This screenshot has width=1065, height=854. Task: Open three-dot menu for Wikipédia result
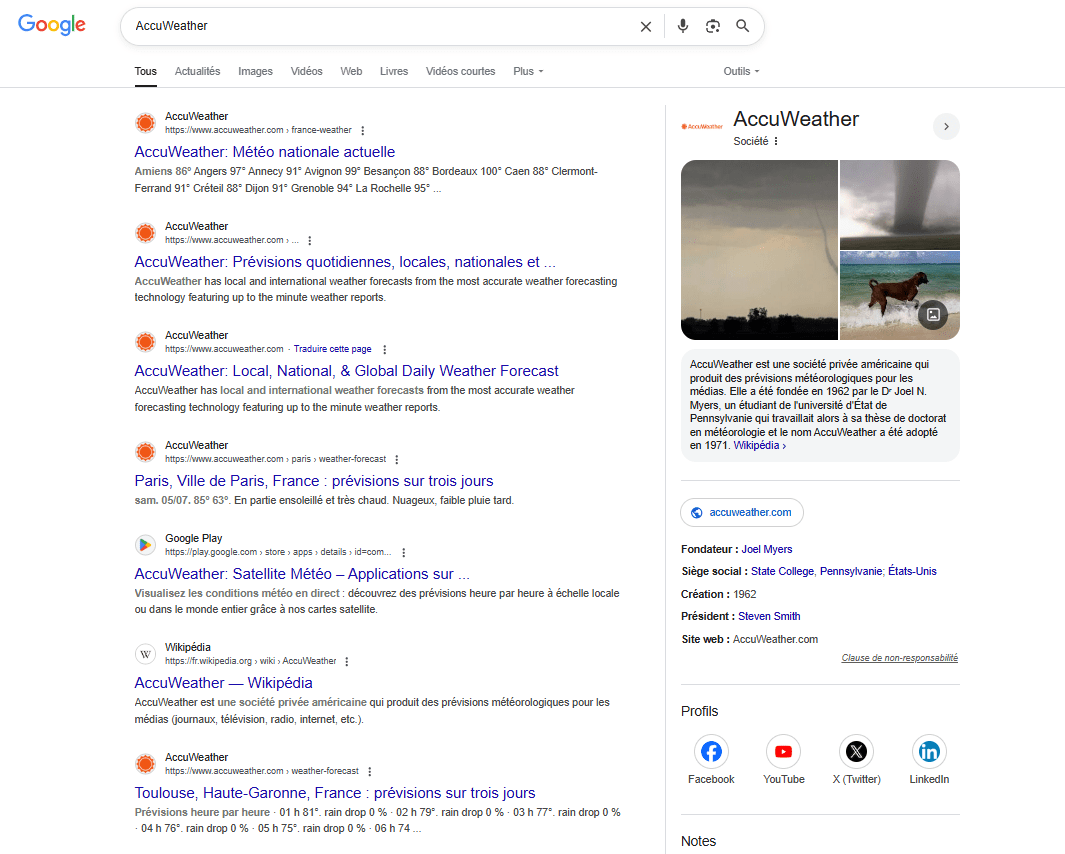pyautogui.click(x=346, y=662)
